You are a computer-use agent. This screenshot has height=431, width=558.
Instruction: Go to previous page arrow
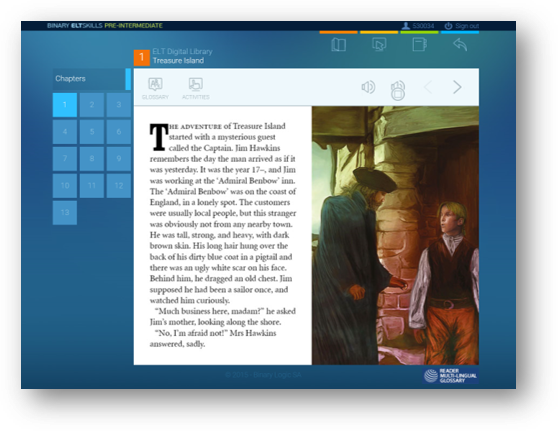428,87
